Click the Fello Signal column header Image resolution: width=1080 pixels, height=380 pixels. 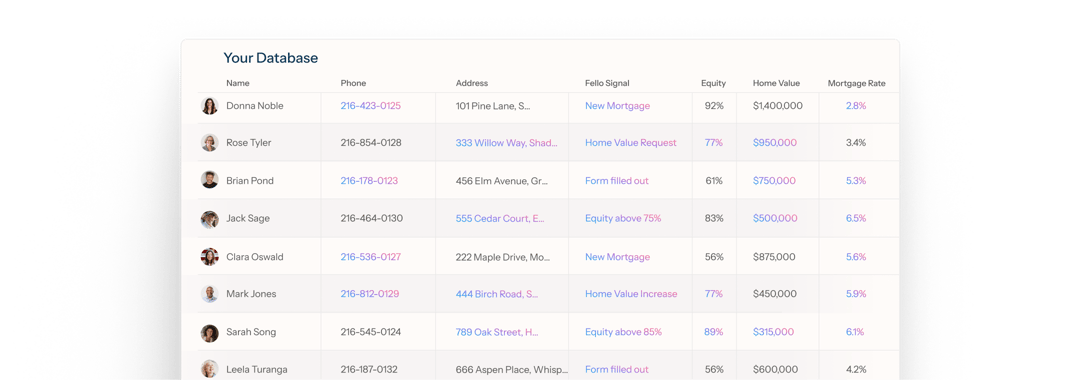point(607,83)
